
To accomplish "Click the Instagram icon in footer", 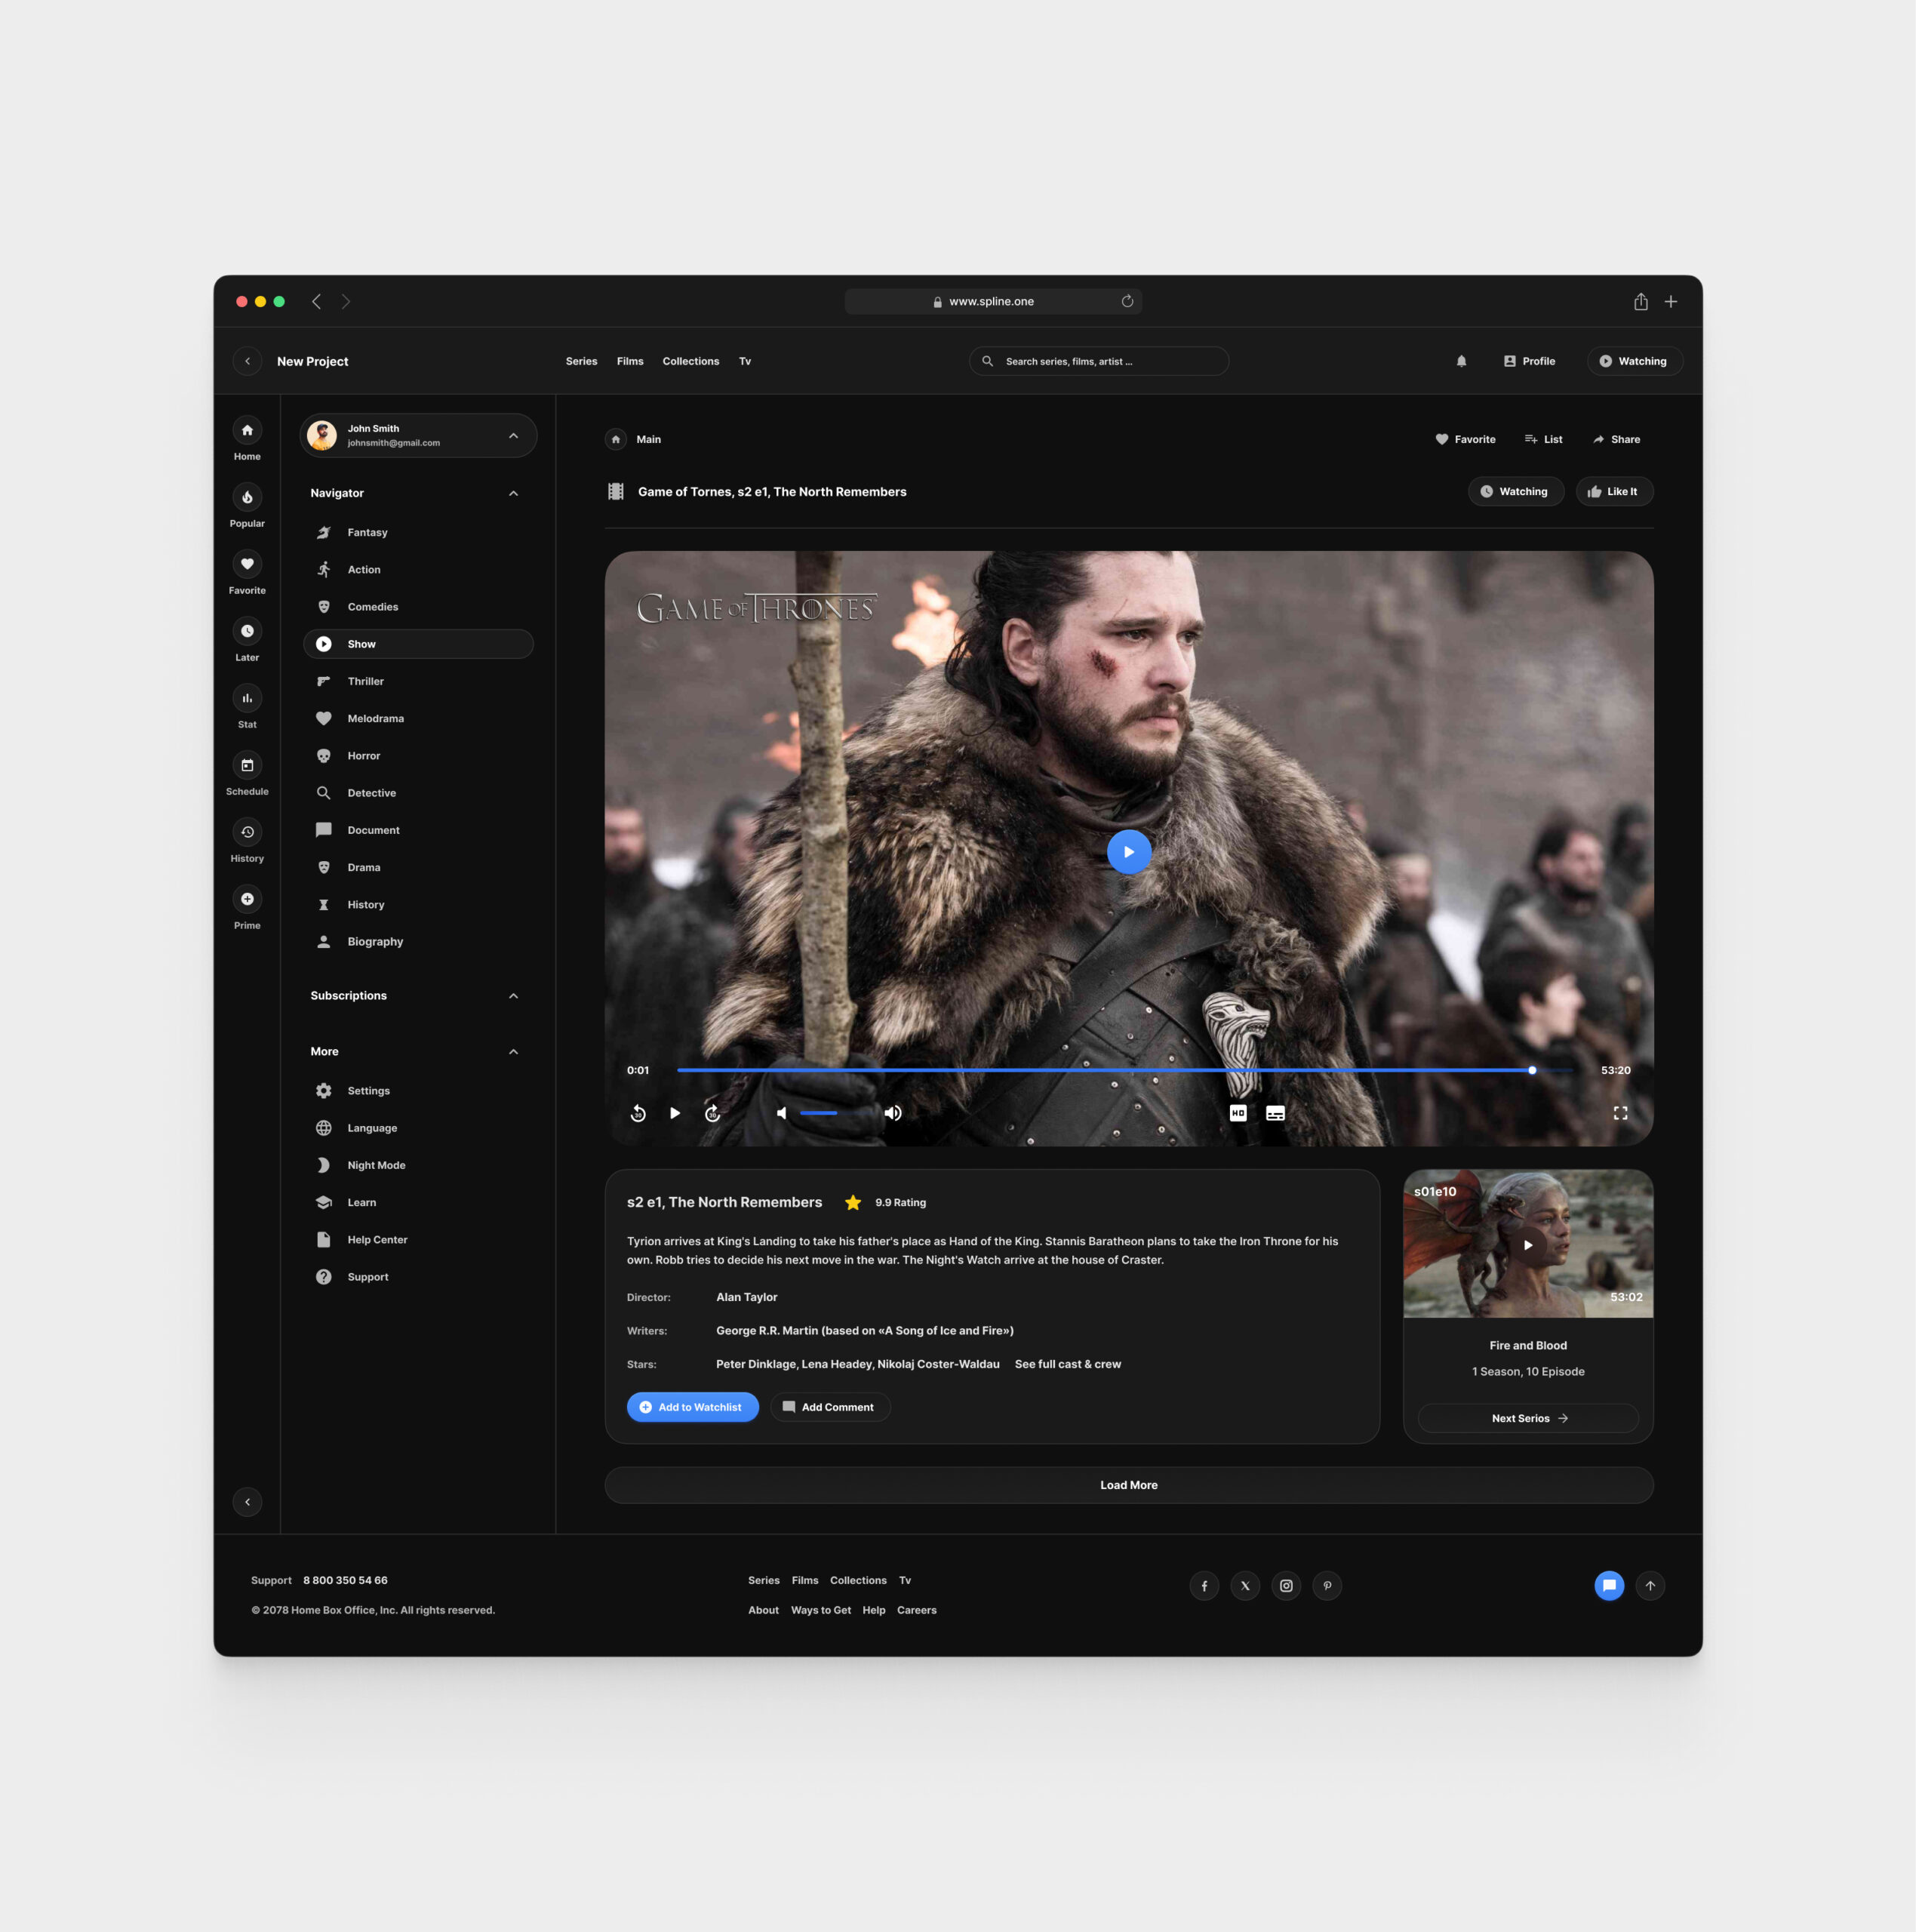I will 1286,1585.
